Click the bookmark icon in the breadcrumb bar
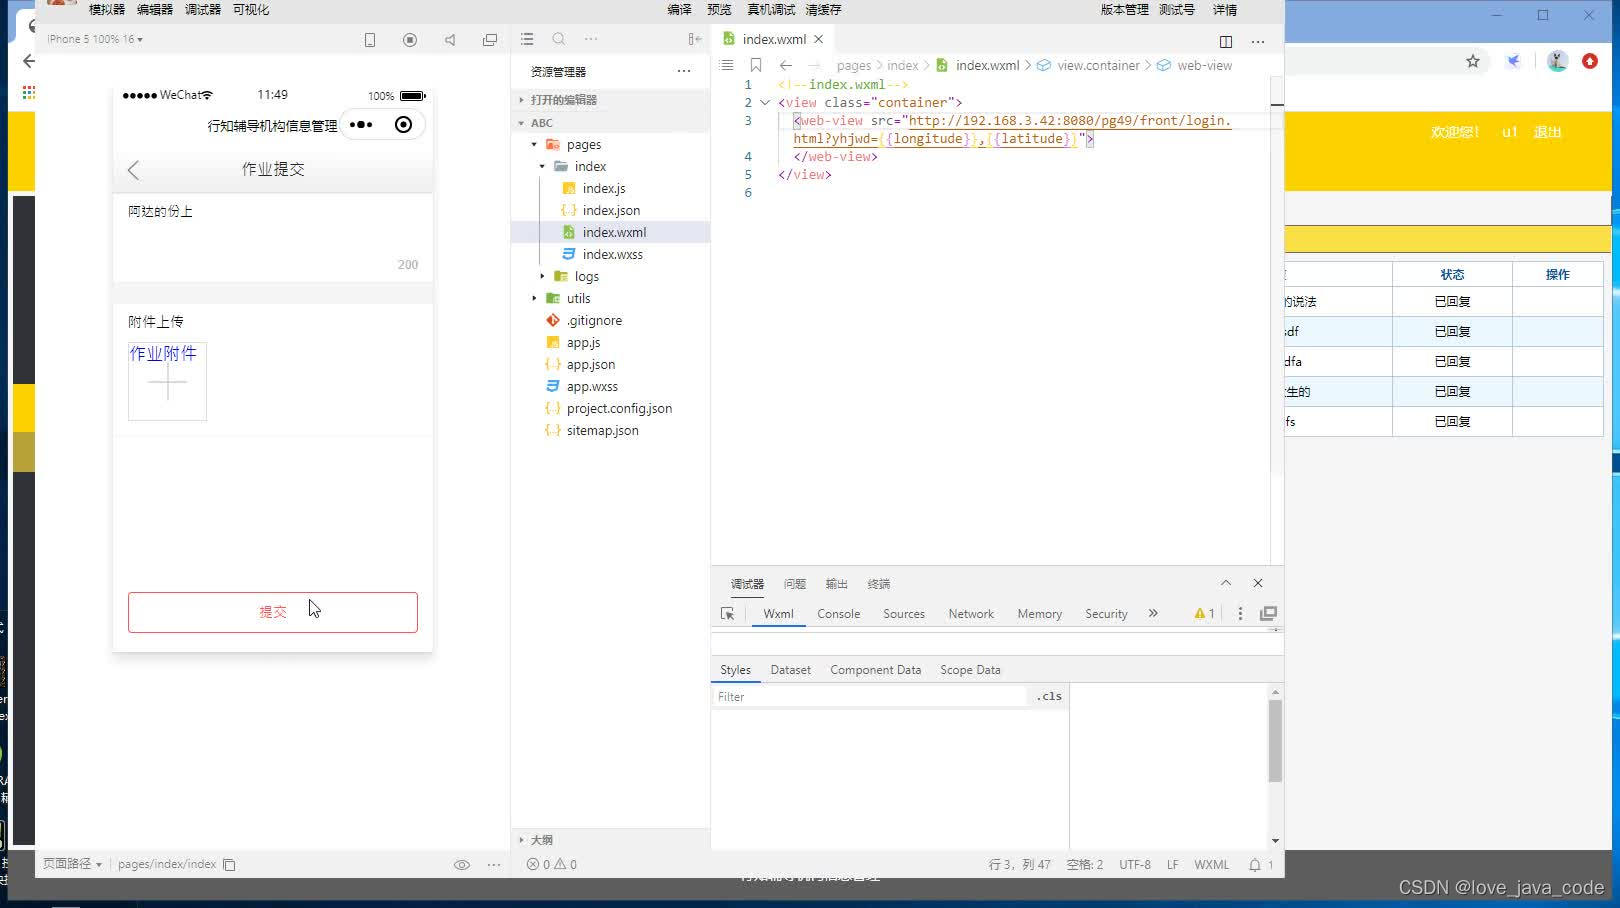The width and height of the screenshot is (1620, 908). [756, 65]
